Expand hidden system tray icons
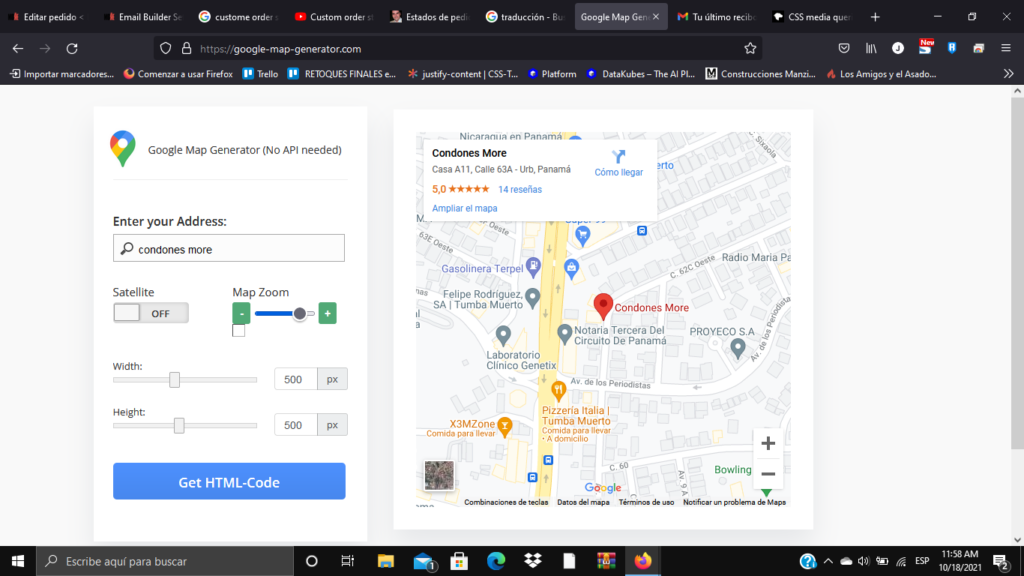Screen dimensions: 1024x576 pos(828,561)
